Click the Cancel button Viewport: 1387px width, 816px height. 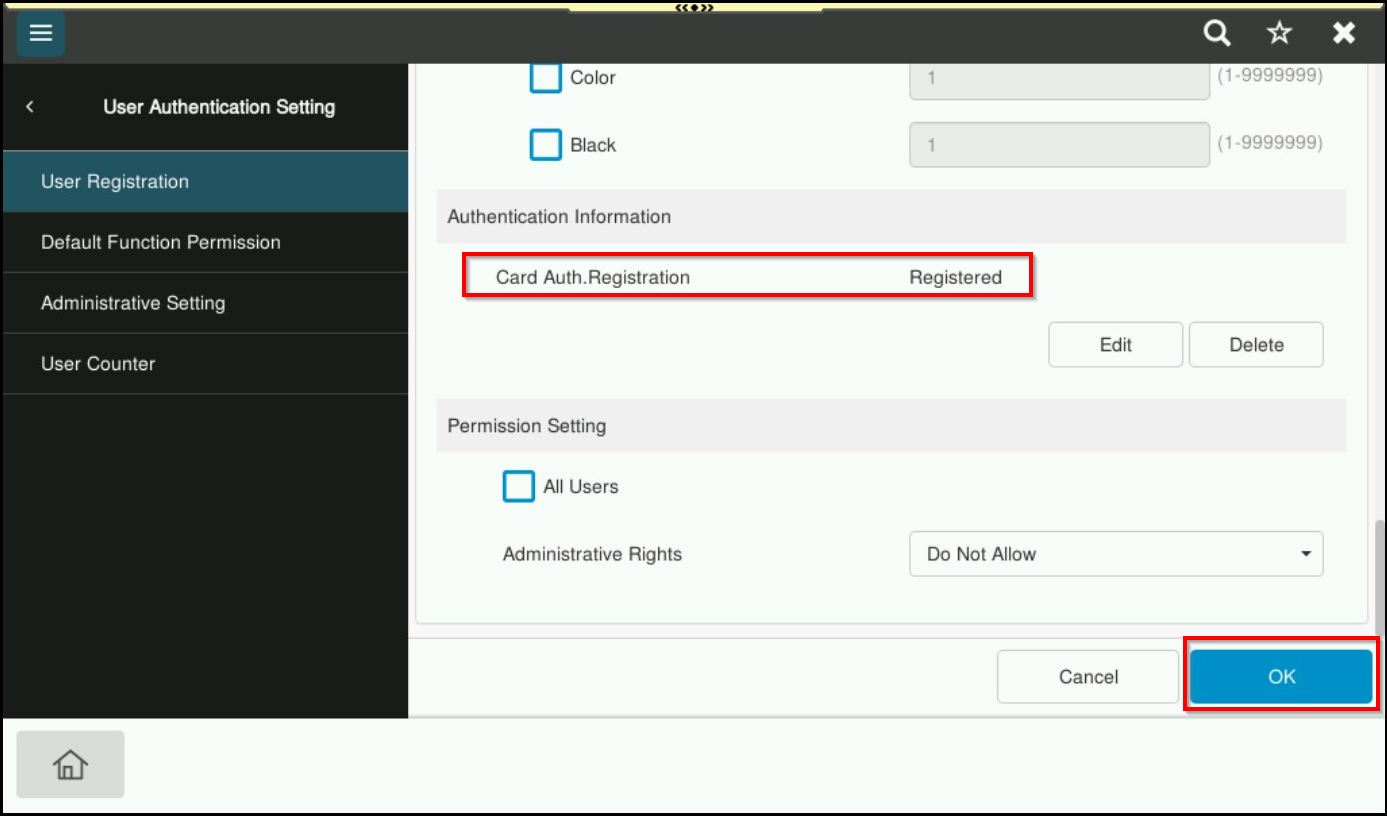click(x=1088, y=677)
